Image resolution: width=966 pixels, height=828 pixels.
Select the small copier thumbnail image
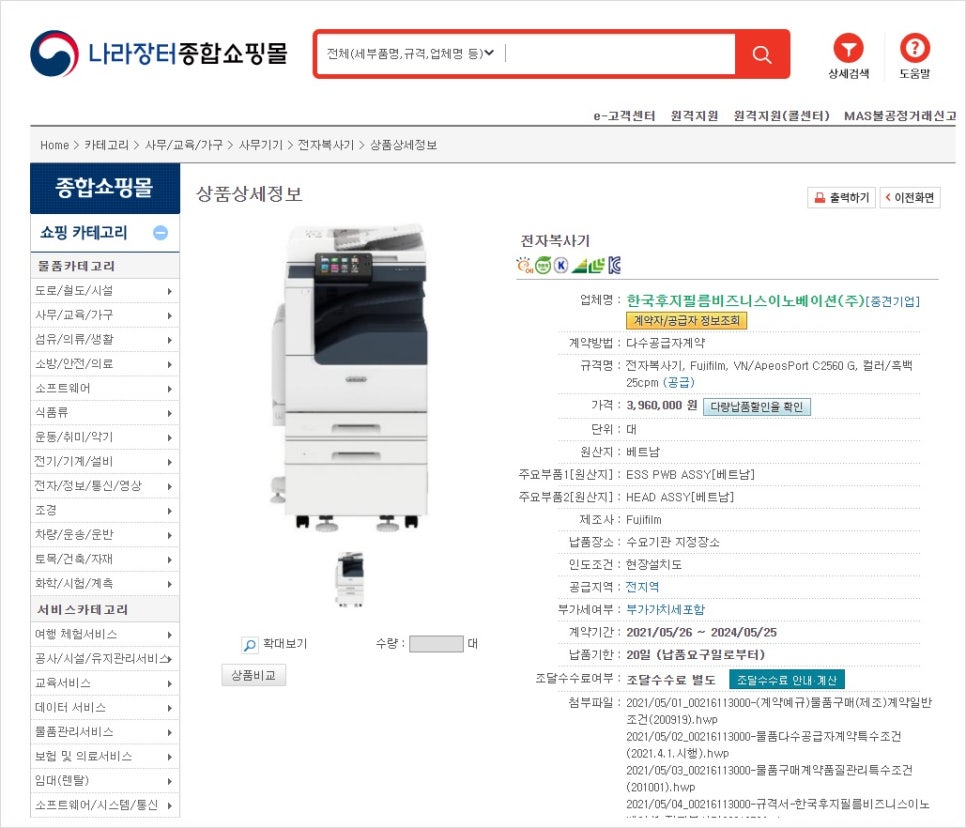tap(350, 579)
